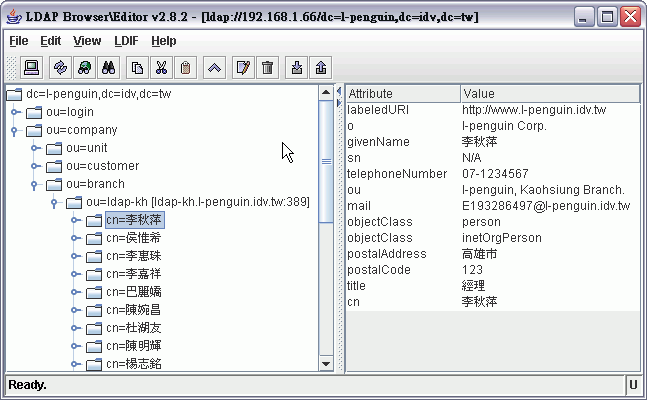The image size is (647, 400).
Task: Expand the ou=customer tree node
Action: pyautogui.click(x=35, y=166)
